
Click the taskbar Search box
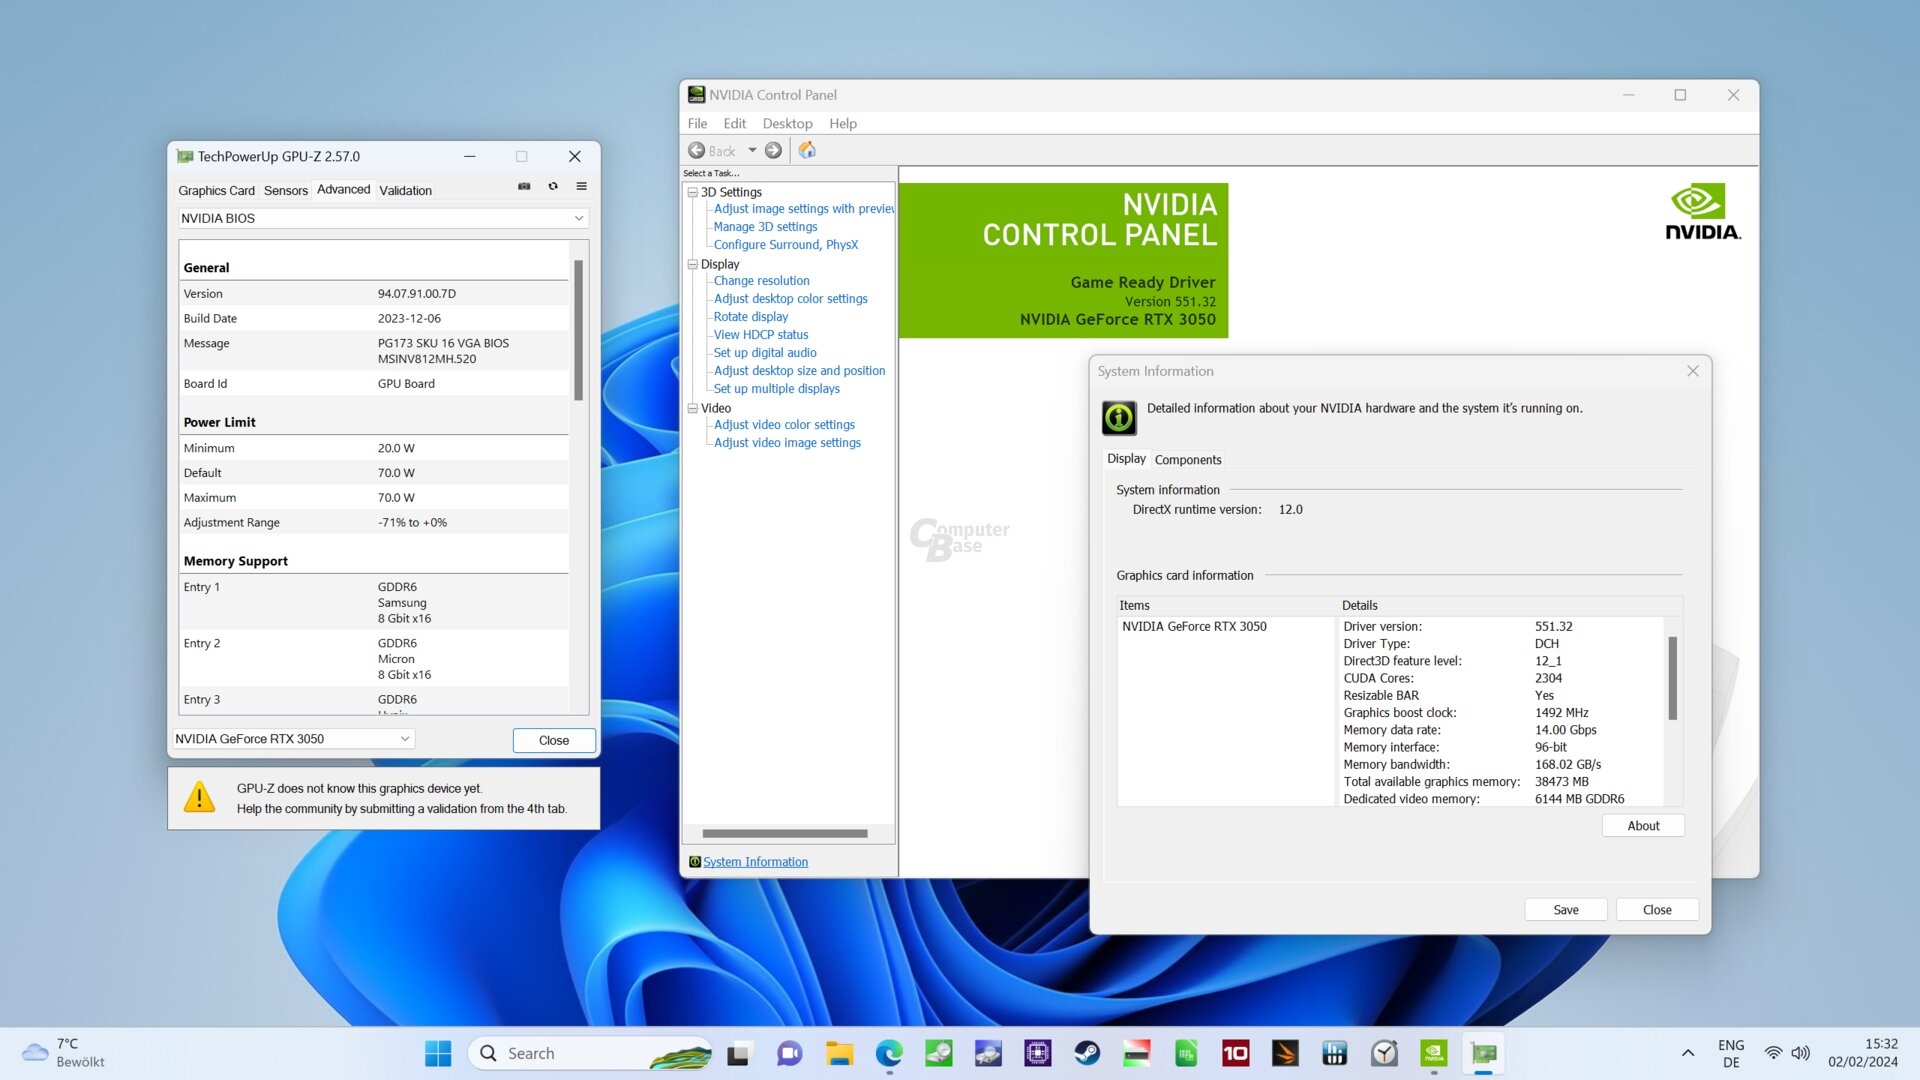pos(590,1053)
